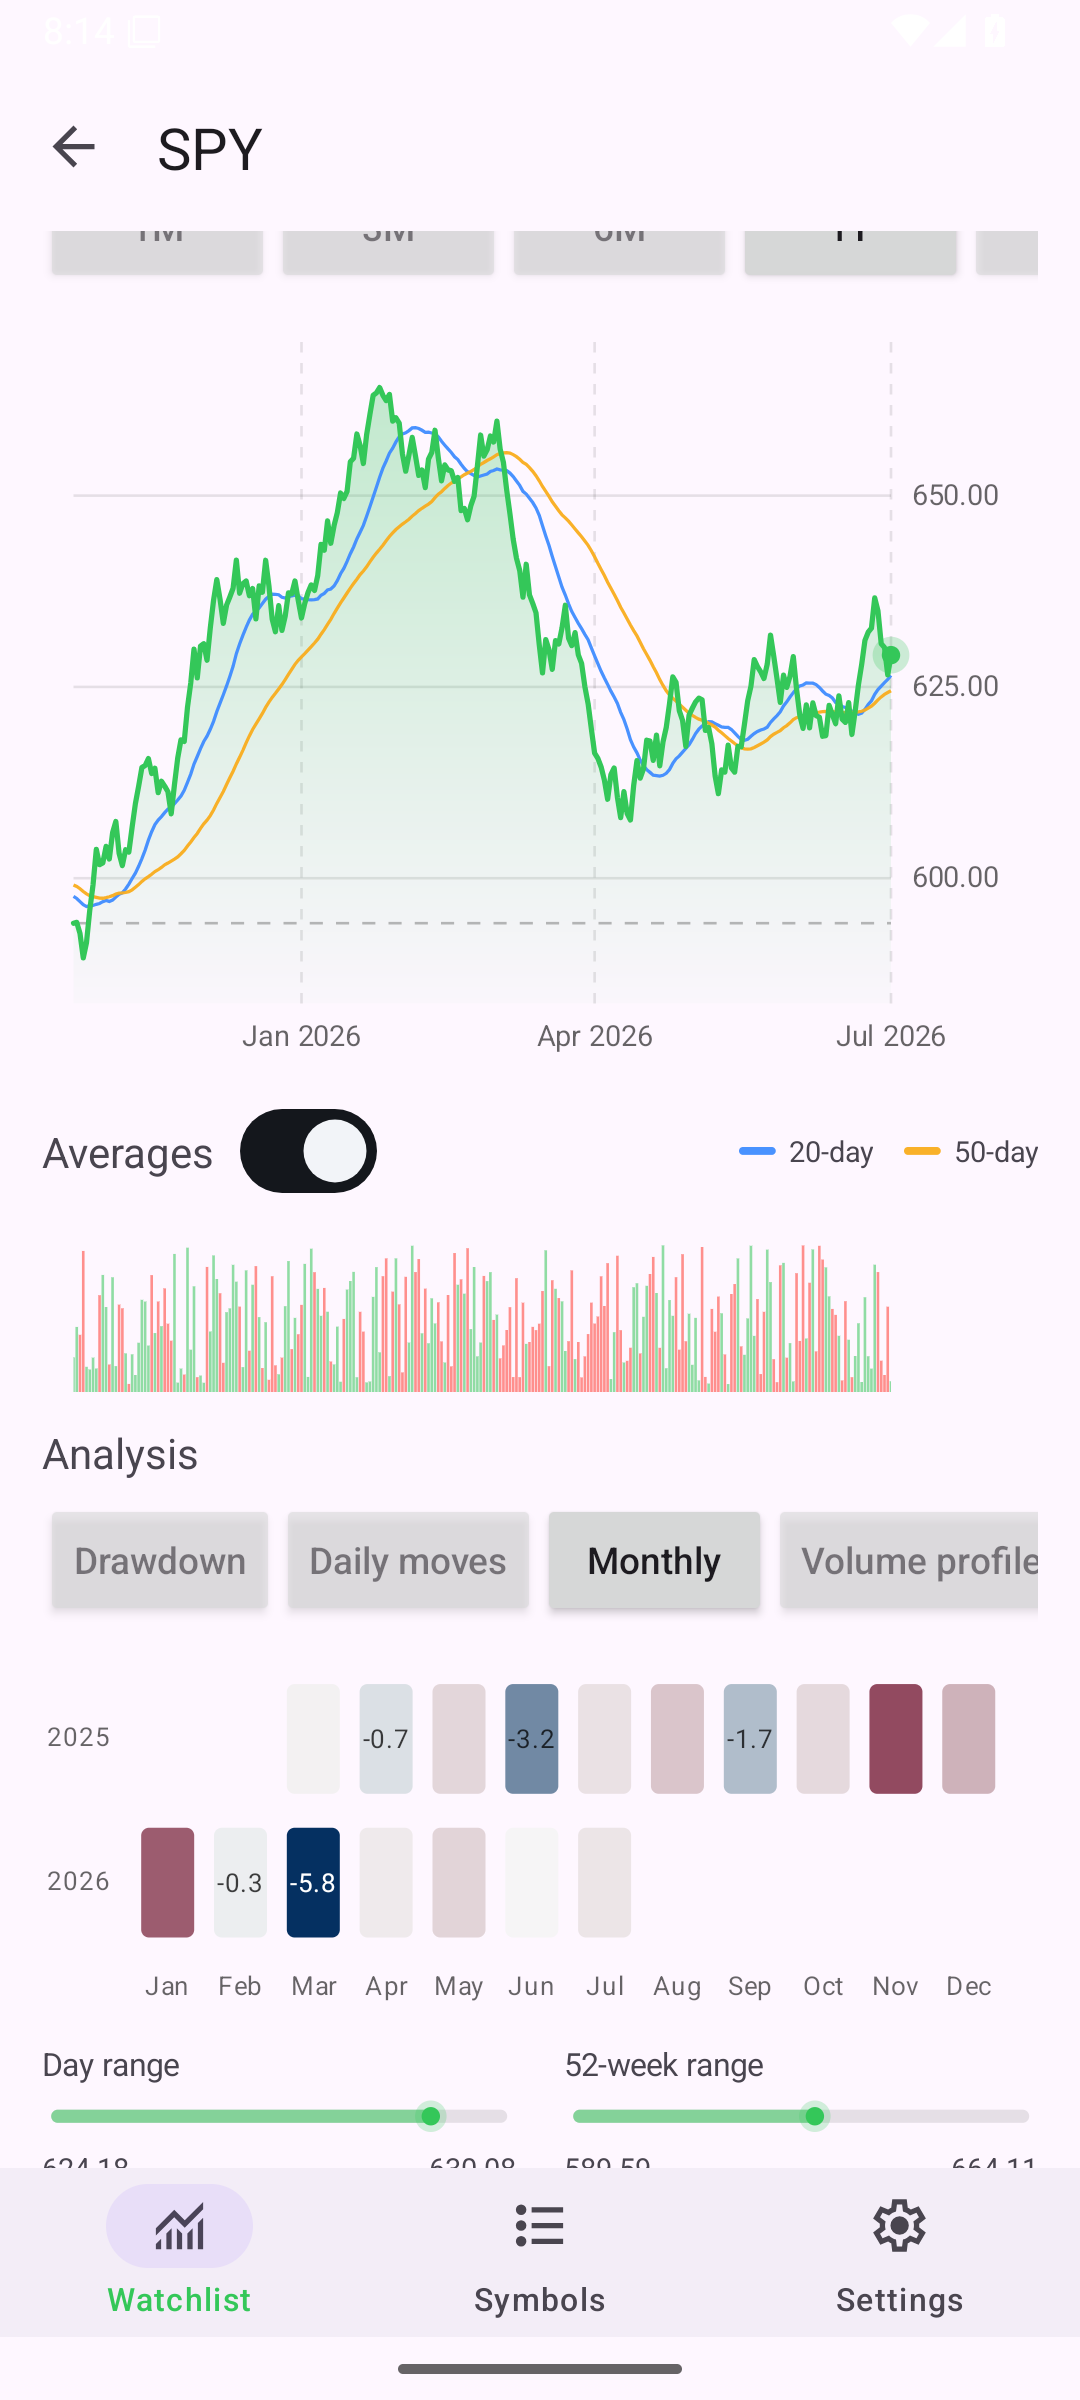
Task: Select the Monthly analysis tab
Action: [654, 1561]
